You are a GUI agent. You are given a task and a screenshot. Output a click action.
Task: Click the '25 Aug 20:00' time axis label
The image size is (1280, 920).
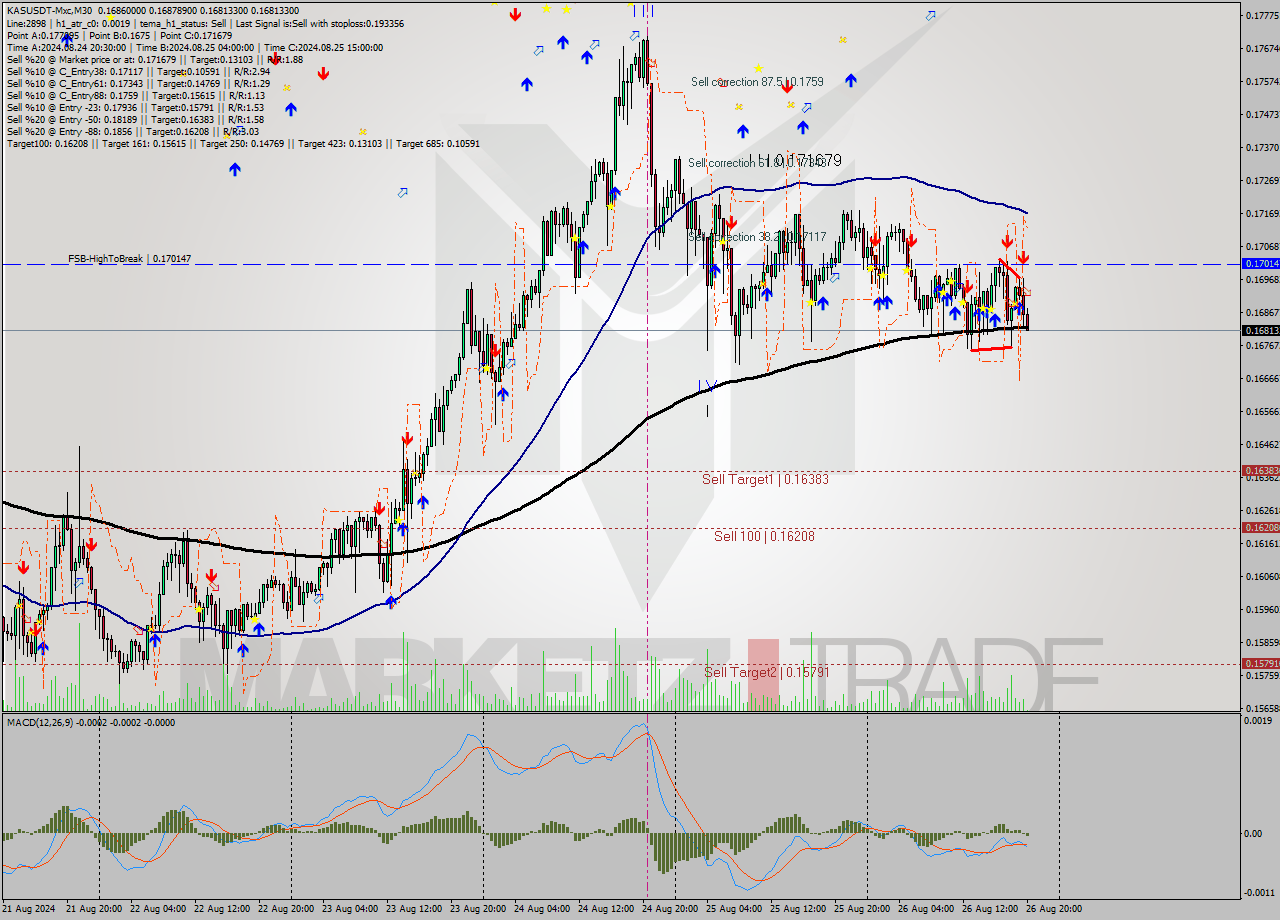(863, 909)
